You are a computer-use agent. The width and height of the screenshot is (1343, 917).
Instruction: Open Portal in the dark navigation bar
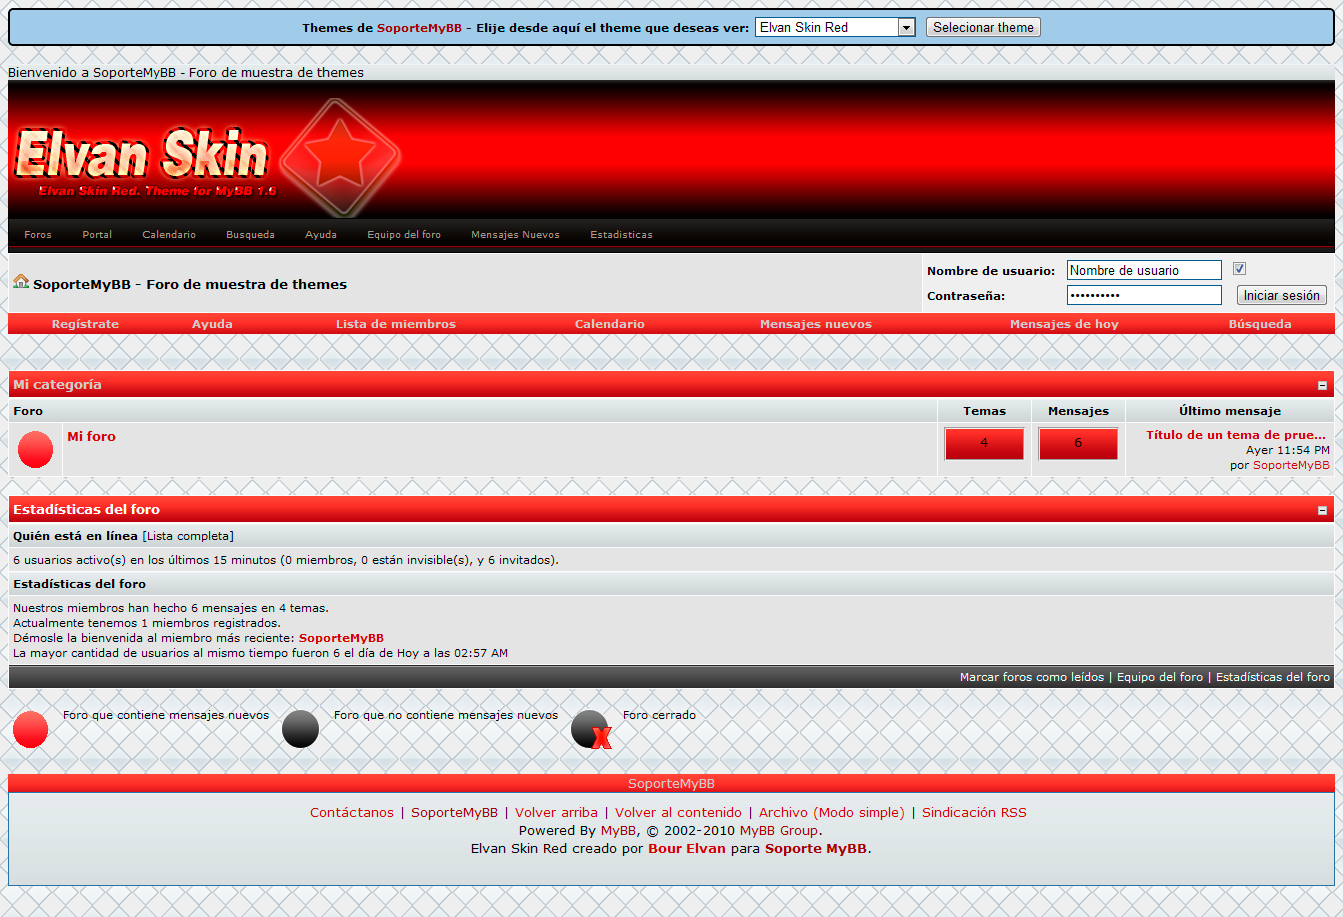point(97,235)
